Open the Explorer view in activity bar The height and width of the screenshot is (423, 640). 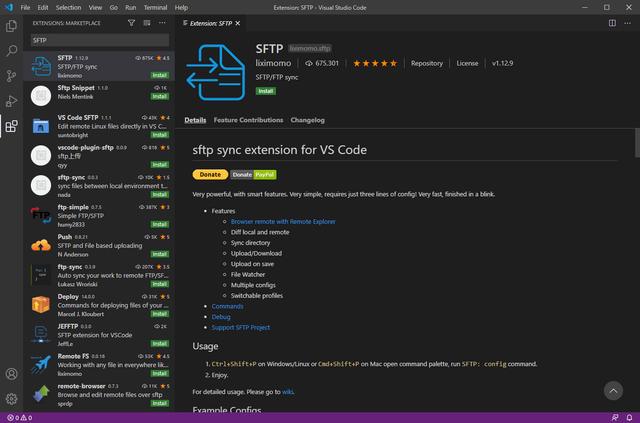(x=11, y=26)
